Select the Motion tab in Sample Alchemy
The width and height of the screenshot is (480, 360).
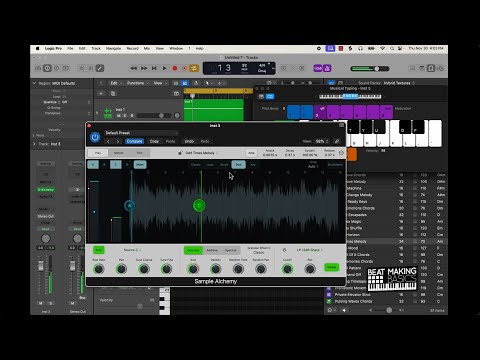(119, 153)
